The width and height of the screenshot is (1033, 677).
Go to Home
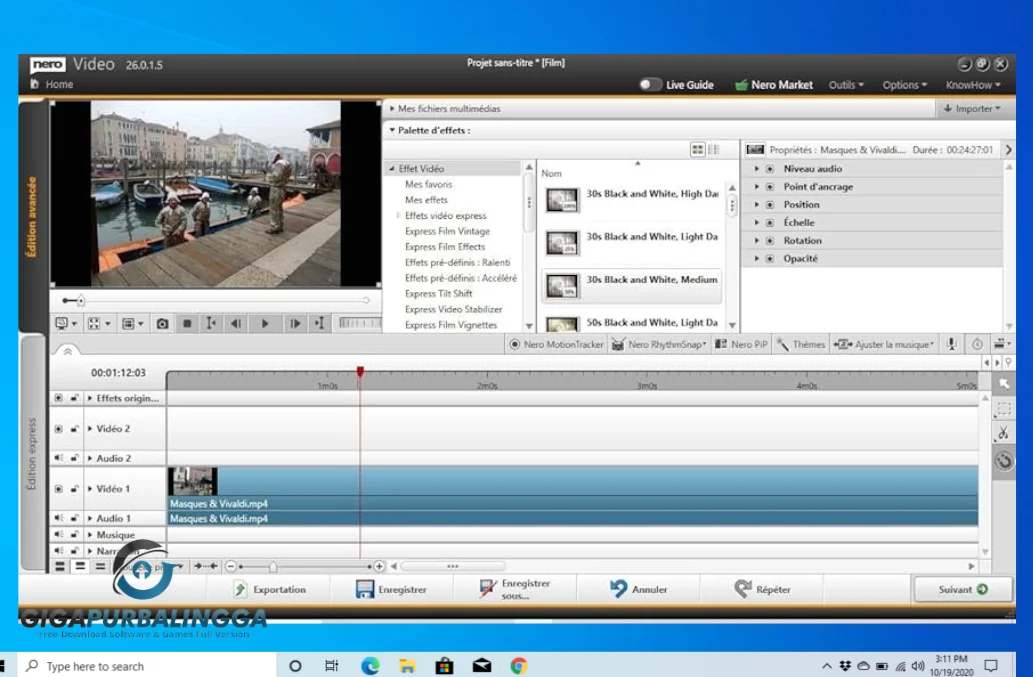(51, 84)
